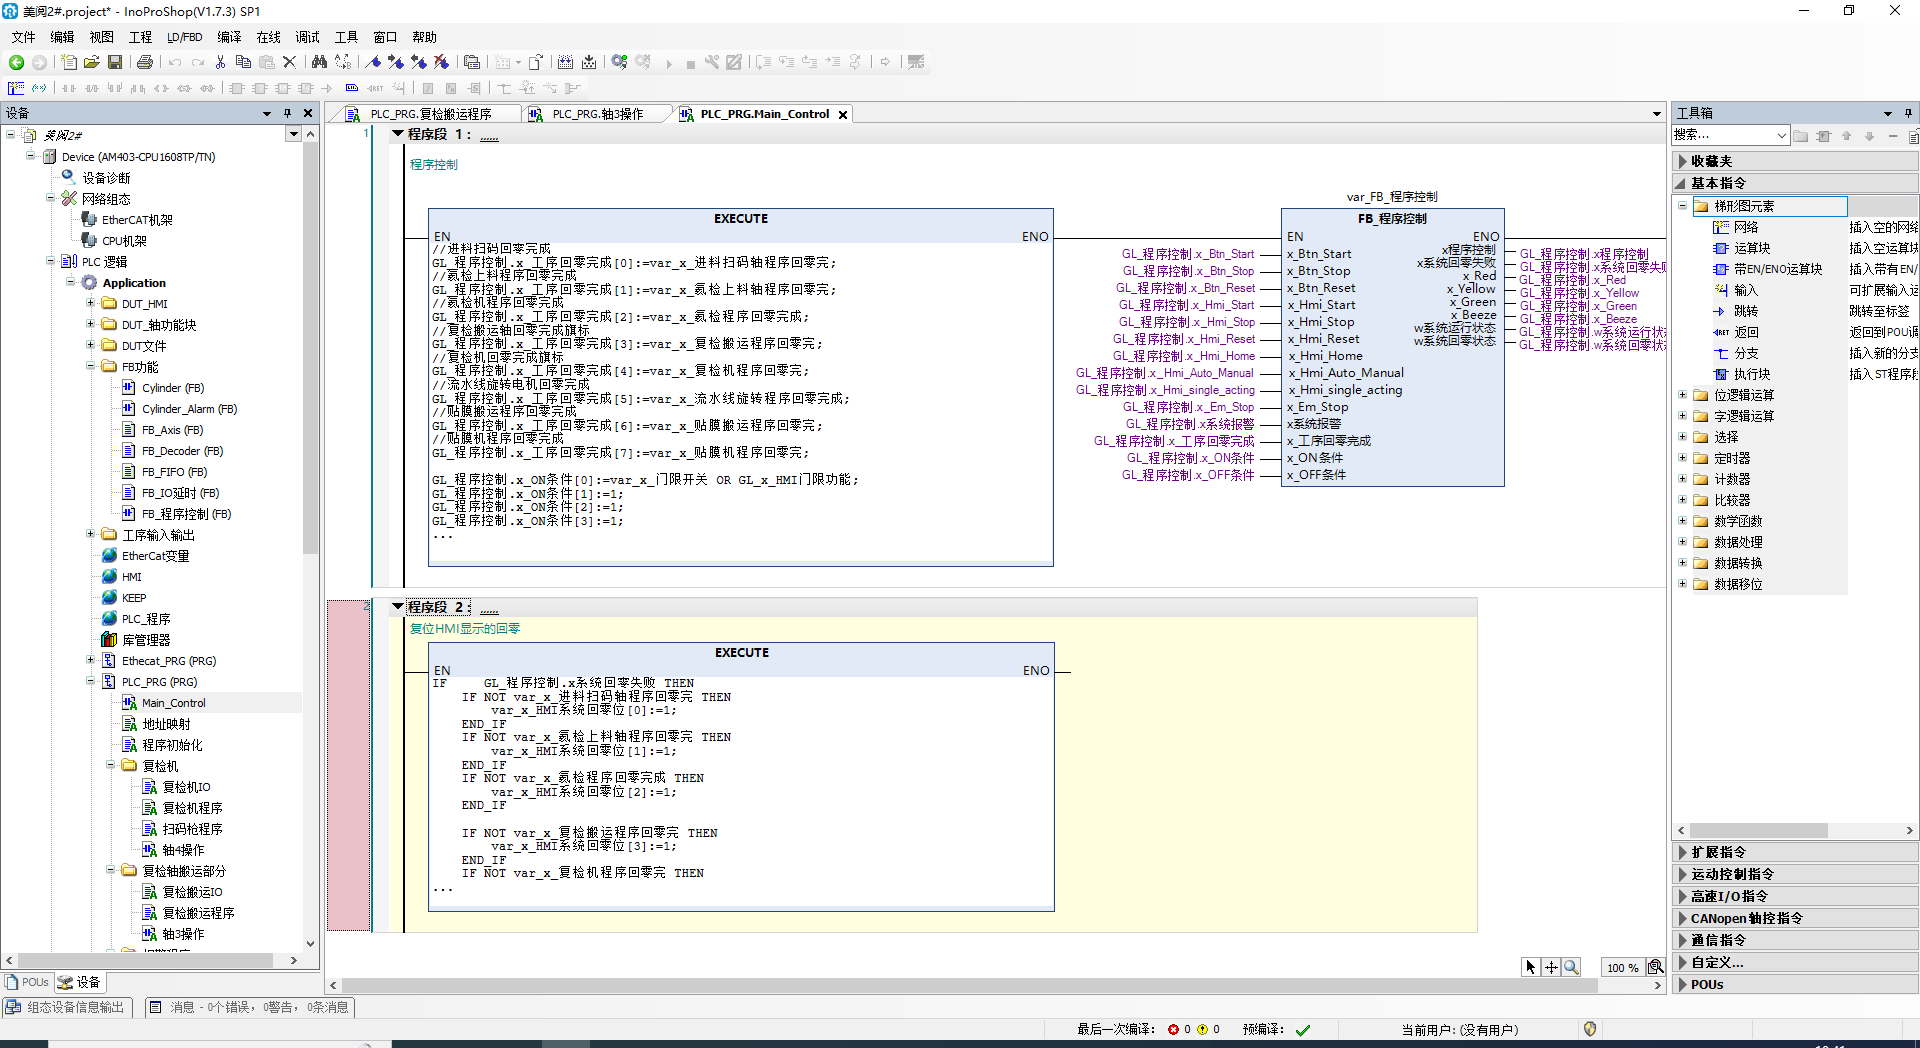The height and width of the screenshot is (1048, 1920).
Task: Select 带EN/ENO运算块 toolbox element
Action: tap(1778, 269)
